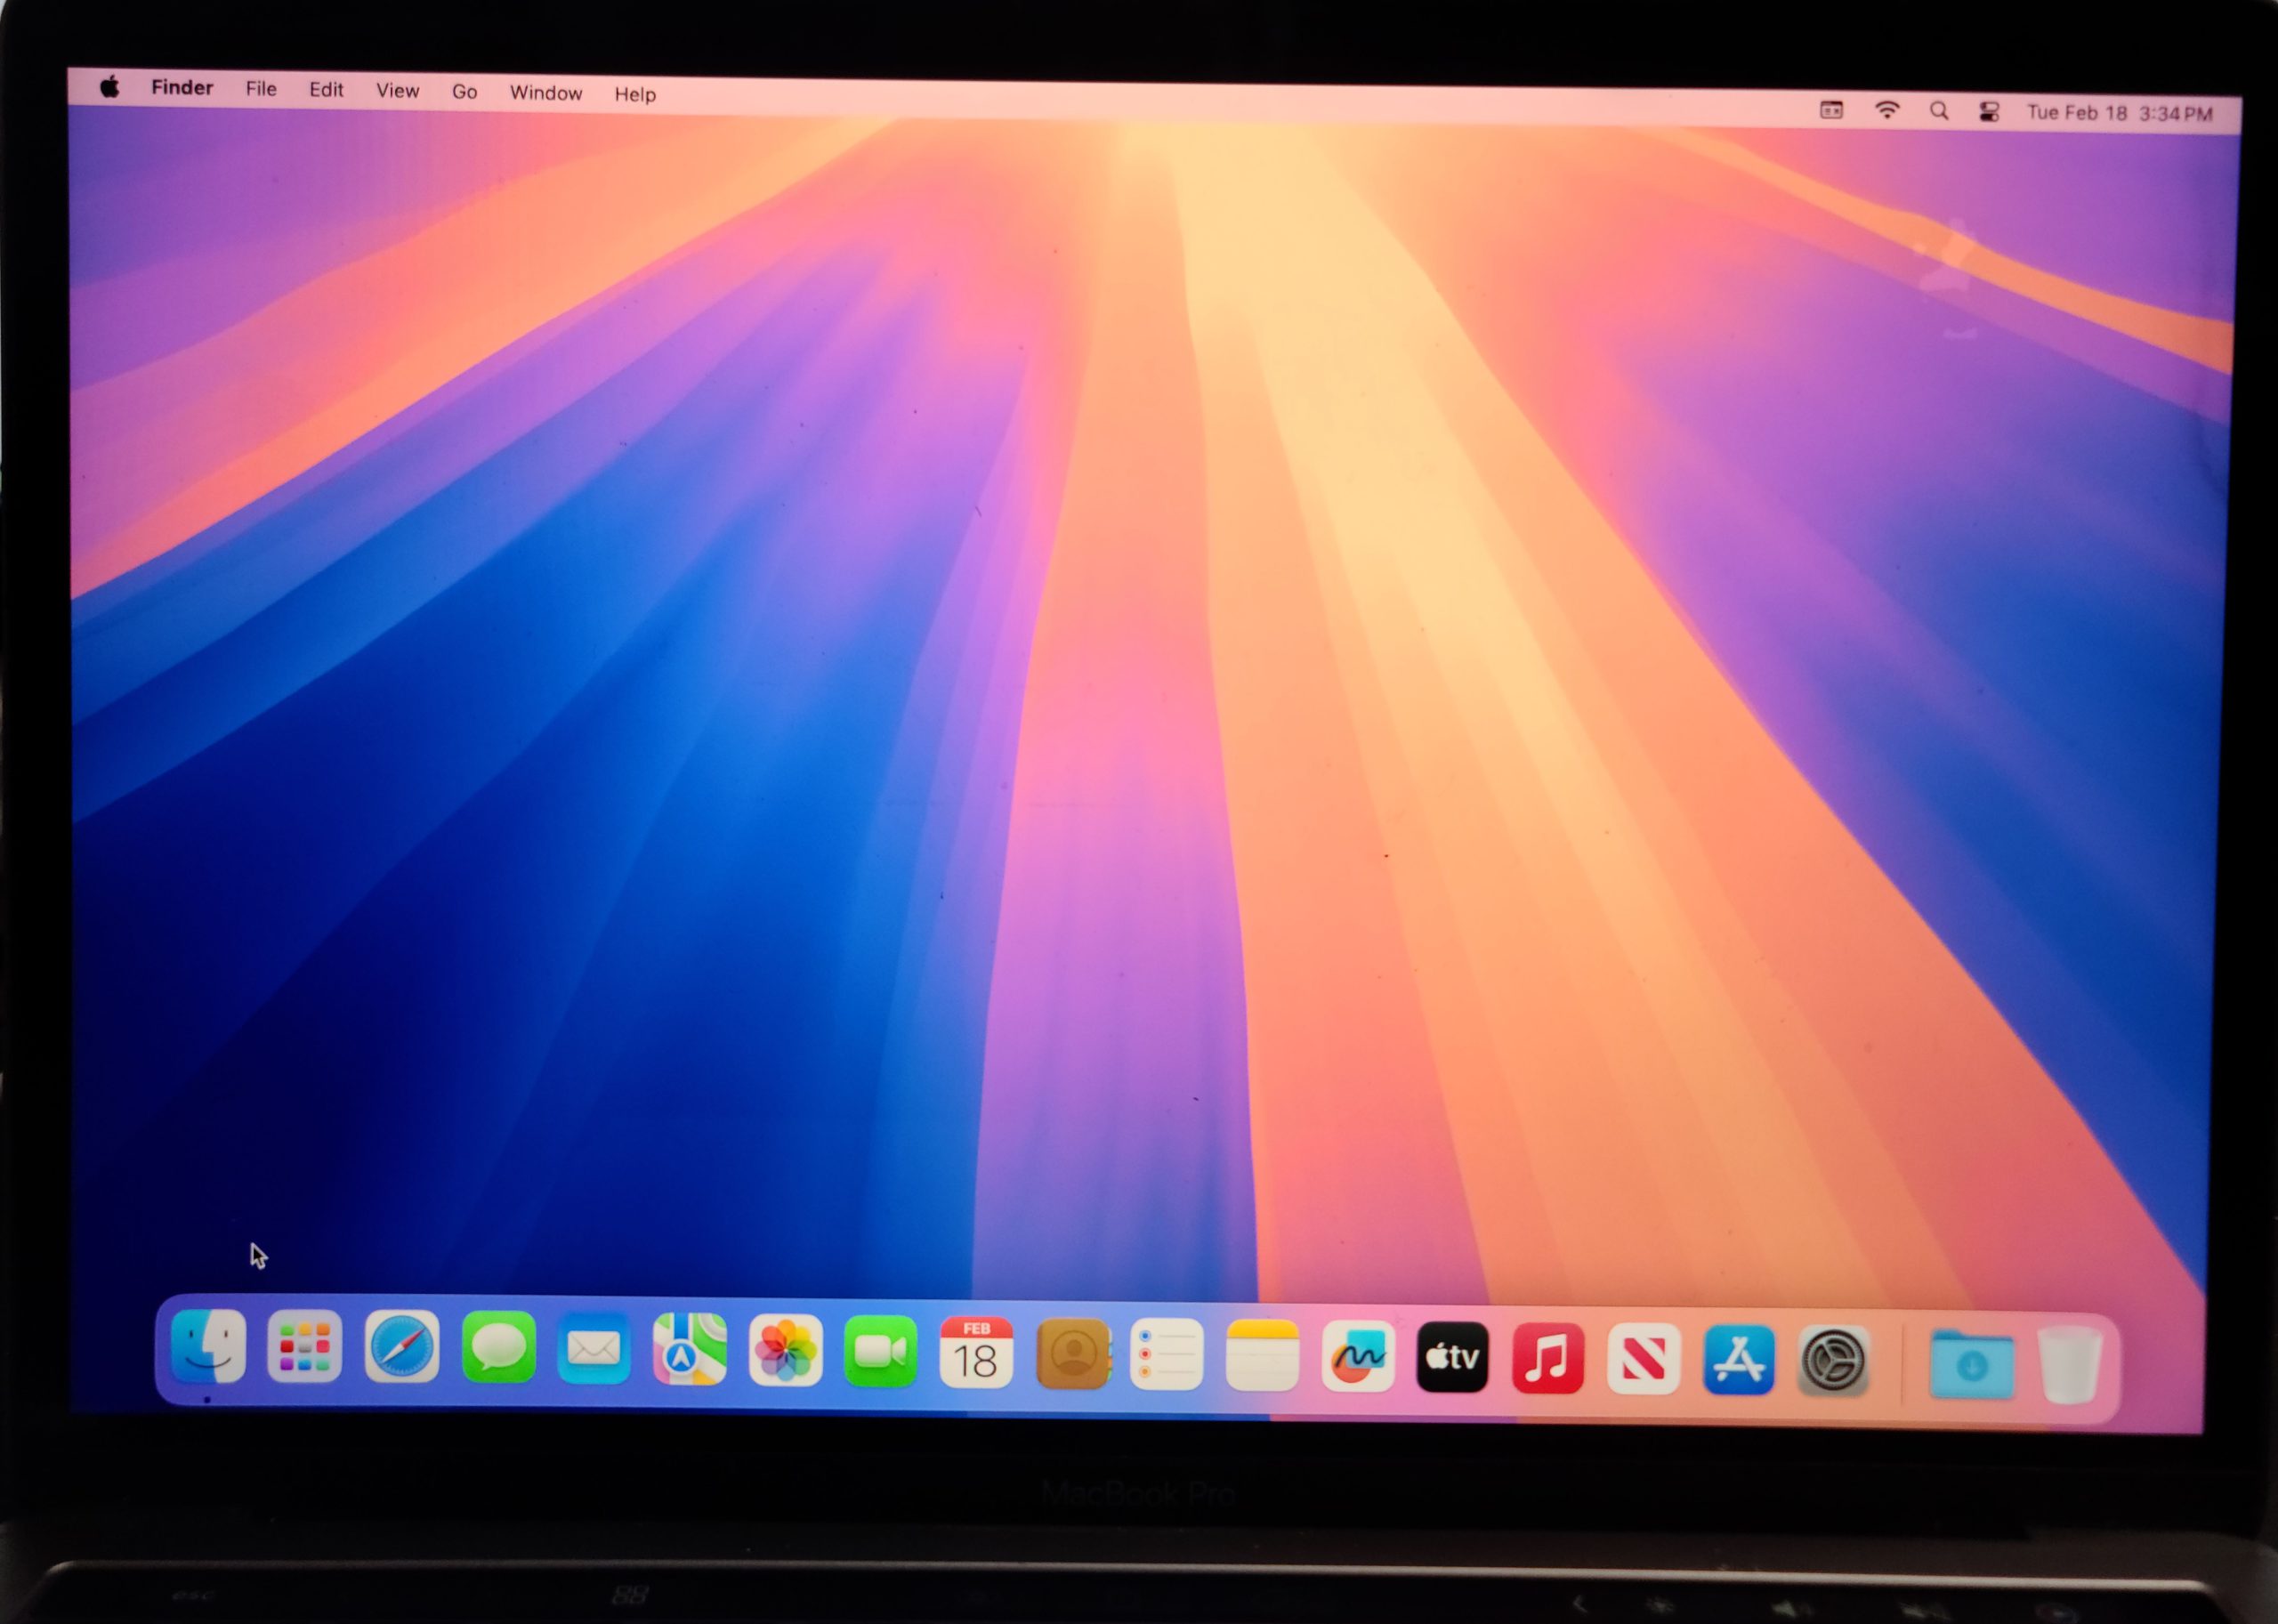This screenshot has height=1624, width=2278.
Task: Click the date and time display
Action: tap(2119, 113)
